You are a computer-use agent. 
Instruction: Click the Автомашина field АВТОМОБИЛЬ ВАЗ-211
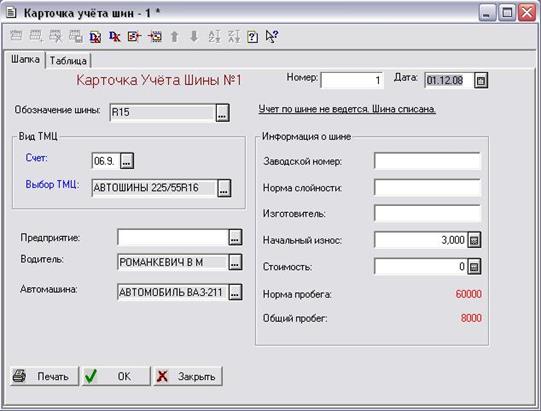click(173, 292)
